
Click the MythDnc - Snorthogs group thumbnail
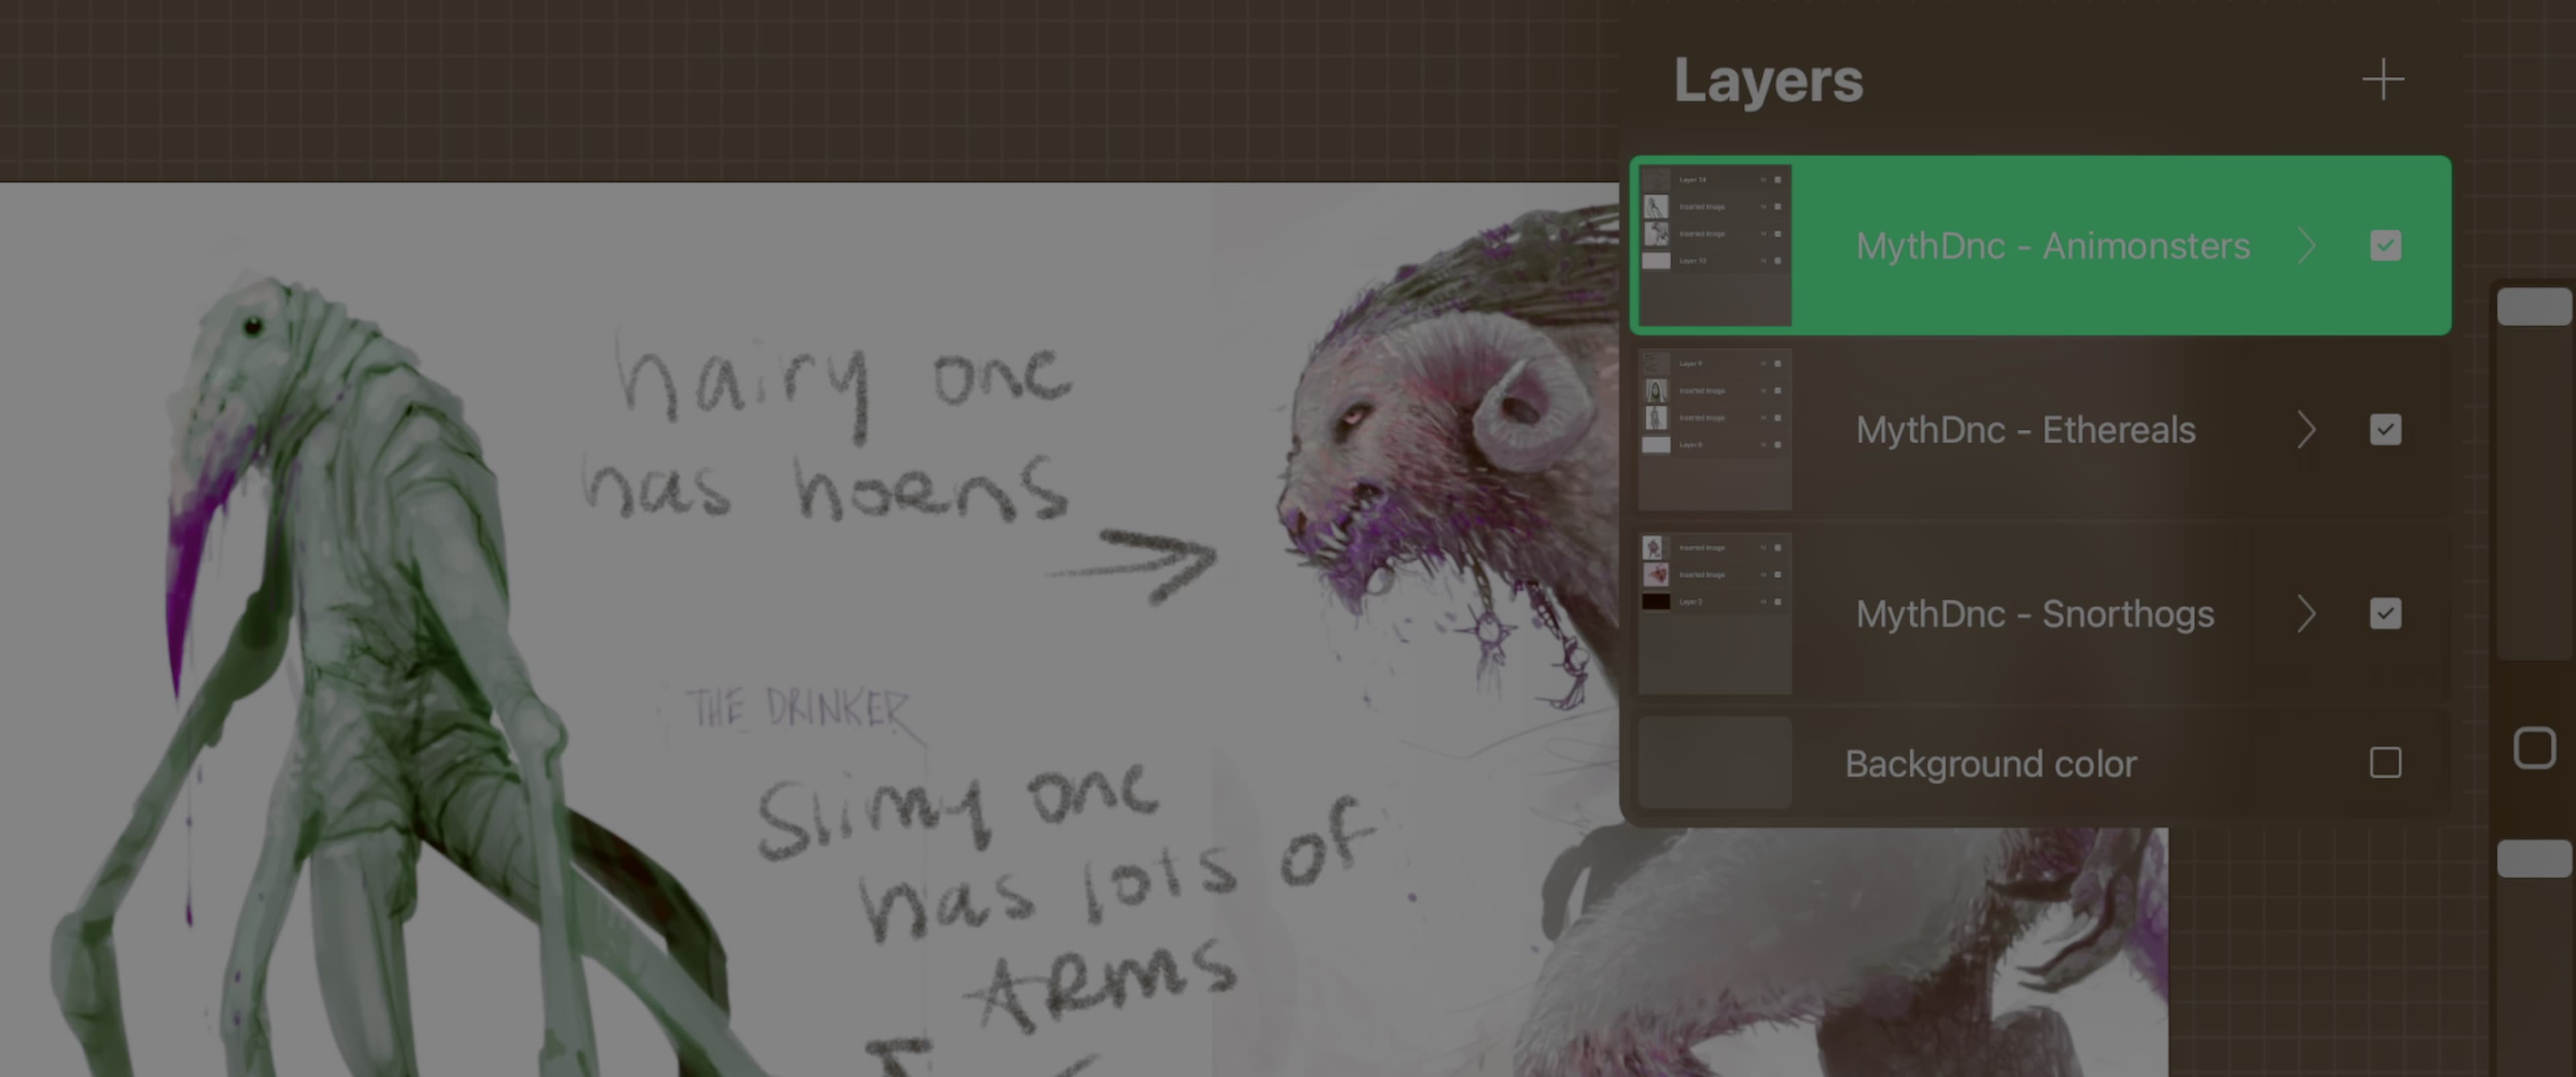(1715, 614)
